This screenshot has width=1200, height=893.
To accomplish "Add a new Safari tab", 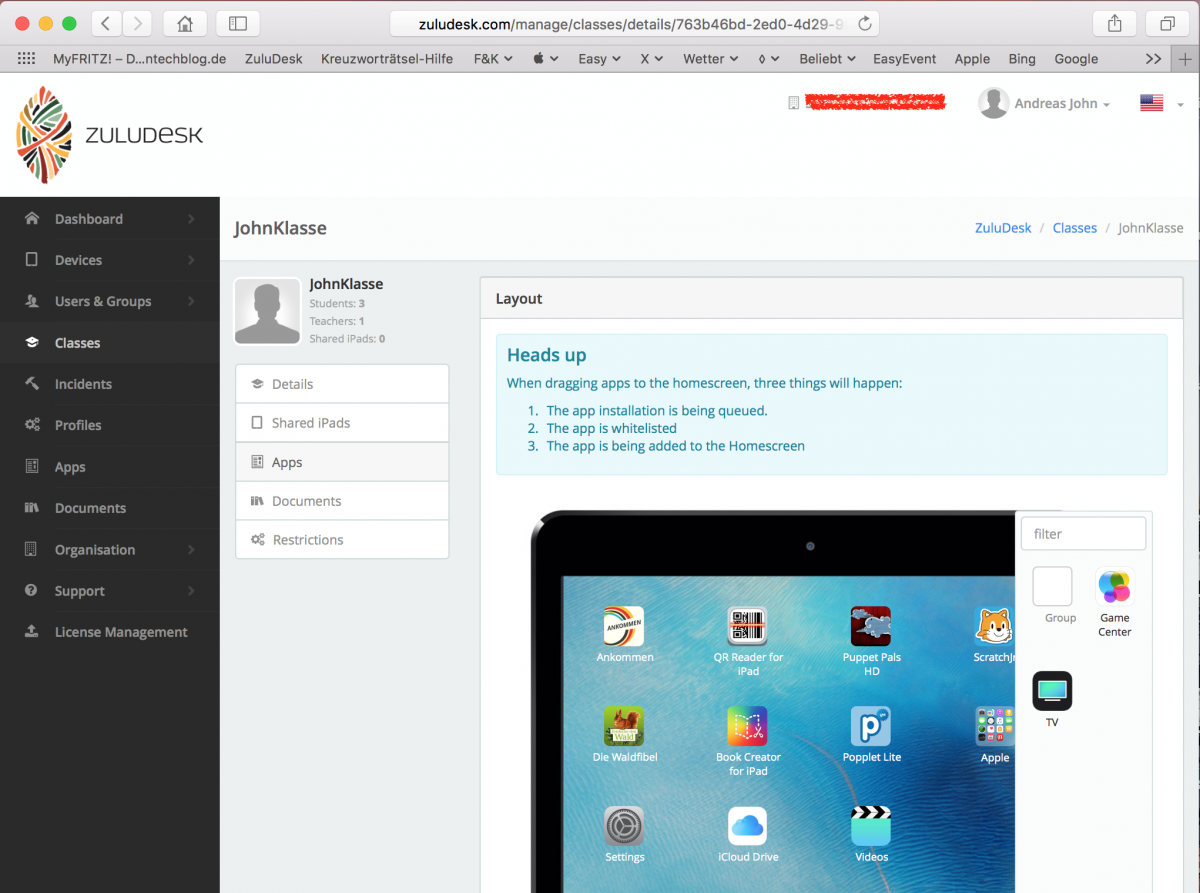I will point(1185,59).
